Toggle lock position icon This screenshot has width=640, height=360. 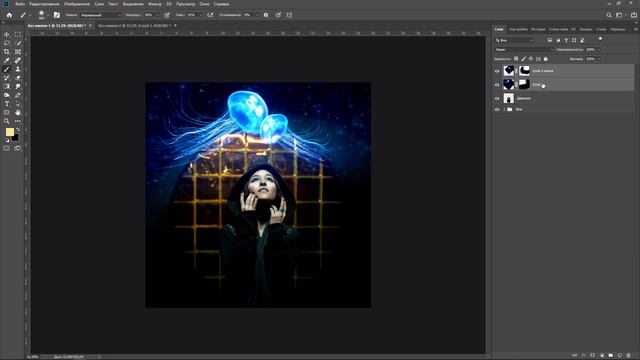pos(531,59)
